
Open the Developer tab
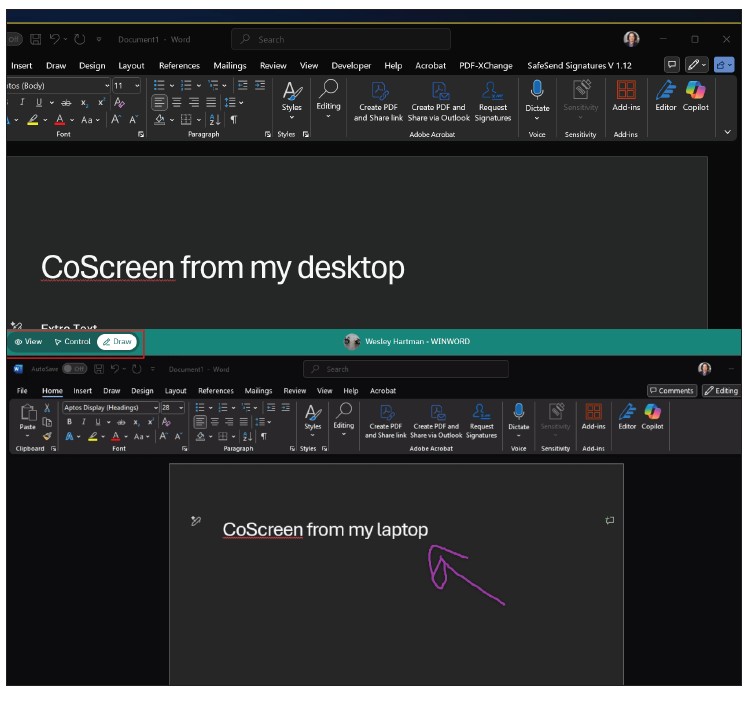351,66
